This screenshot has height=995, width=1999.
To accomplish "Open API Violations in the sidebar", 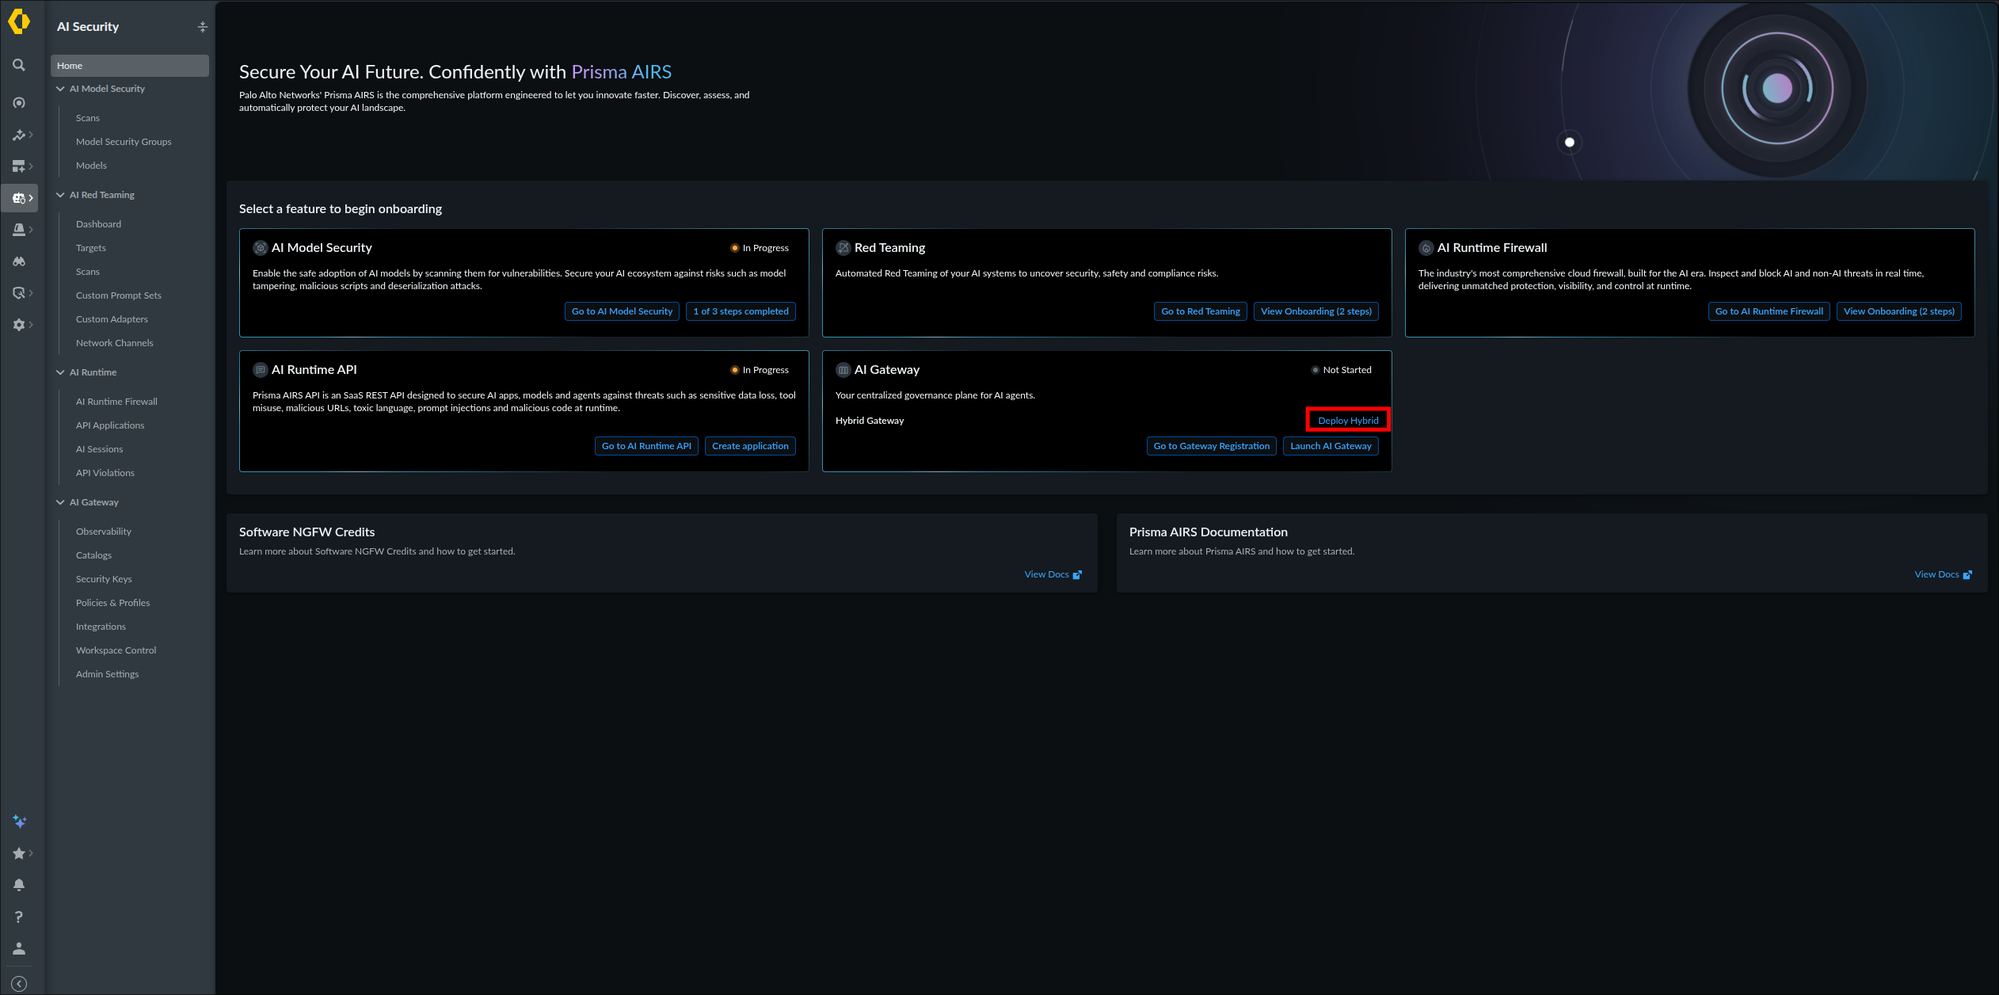I will point(105,473).
